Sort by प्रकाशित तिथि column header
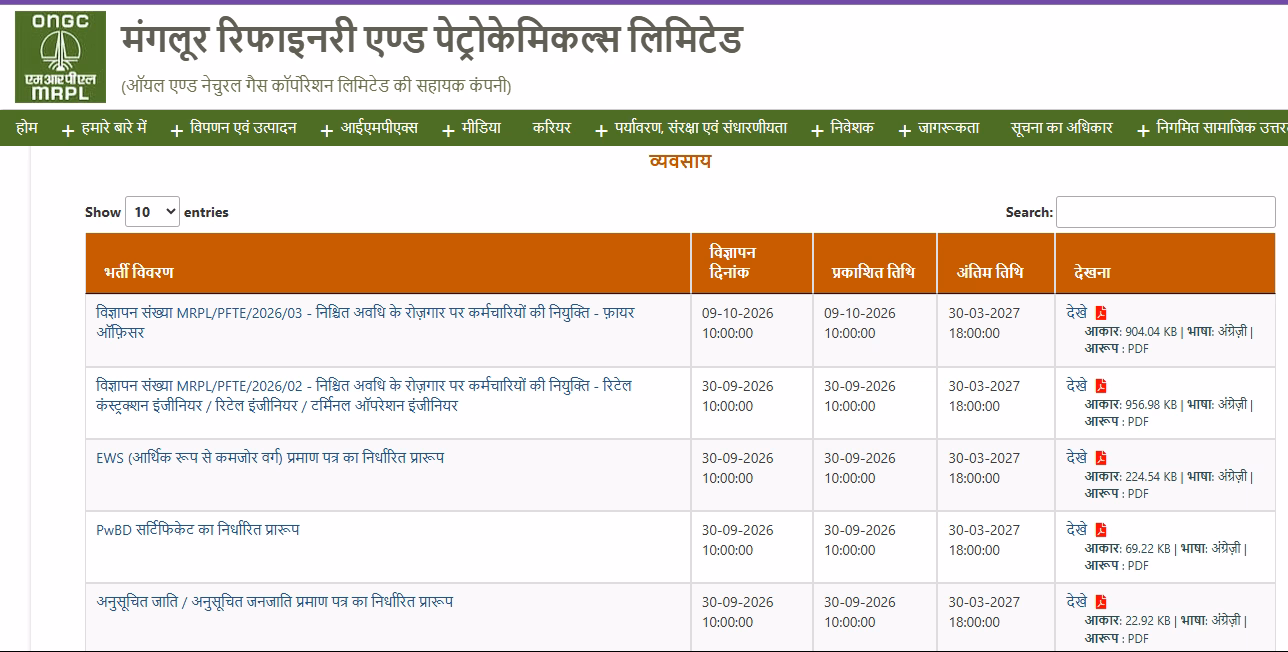Image resolution: width=1288 pixels, height=652 pixels. (x=874, y=263)
